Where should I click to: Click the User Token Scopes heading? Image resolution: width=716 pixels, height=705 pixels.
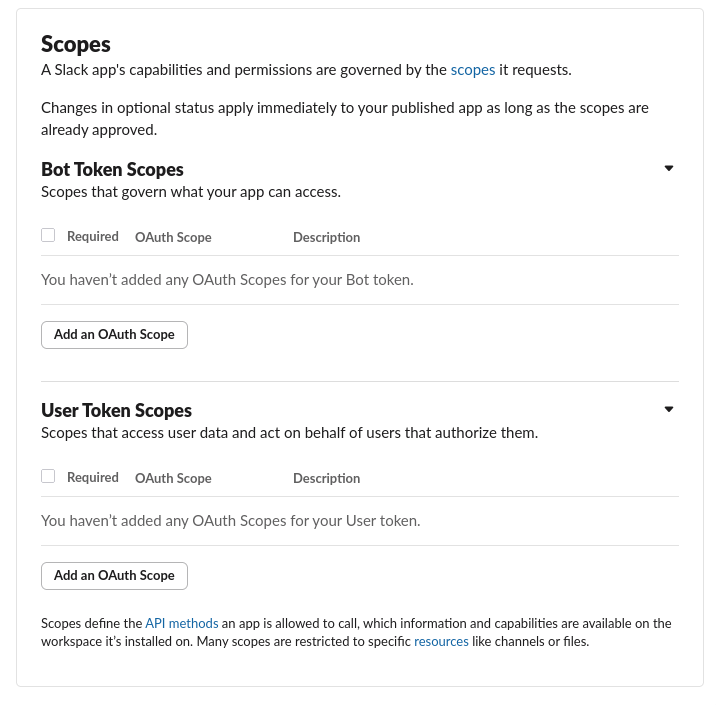pyautogui.click(x=116, y=410)
